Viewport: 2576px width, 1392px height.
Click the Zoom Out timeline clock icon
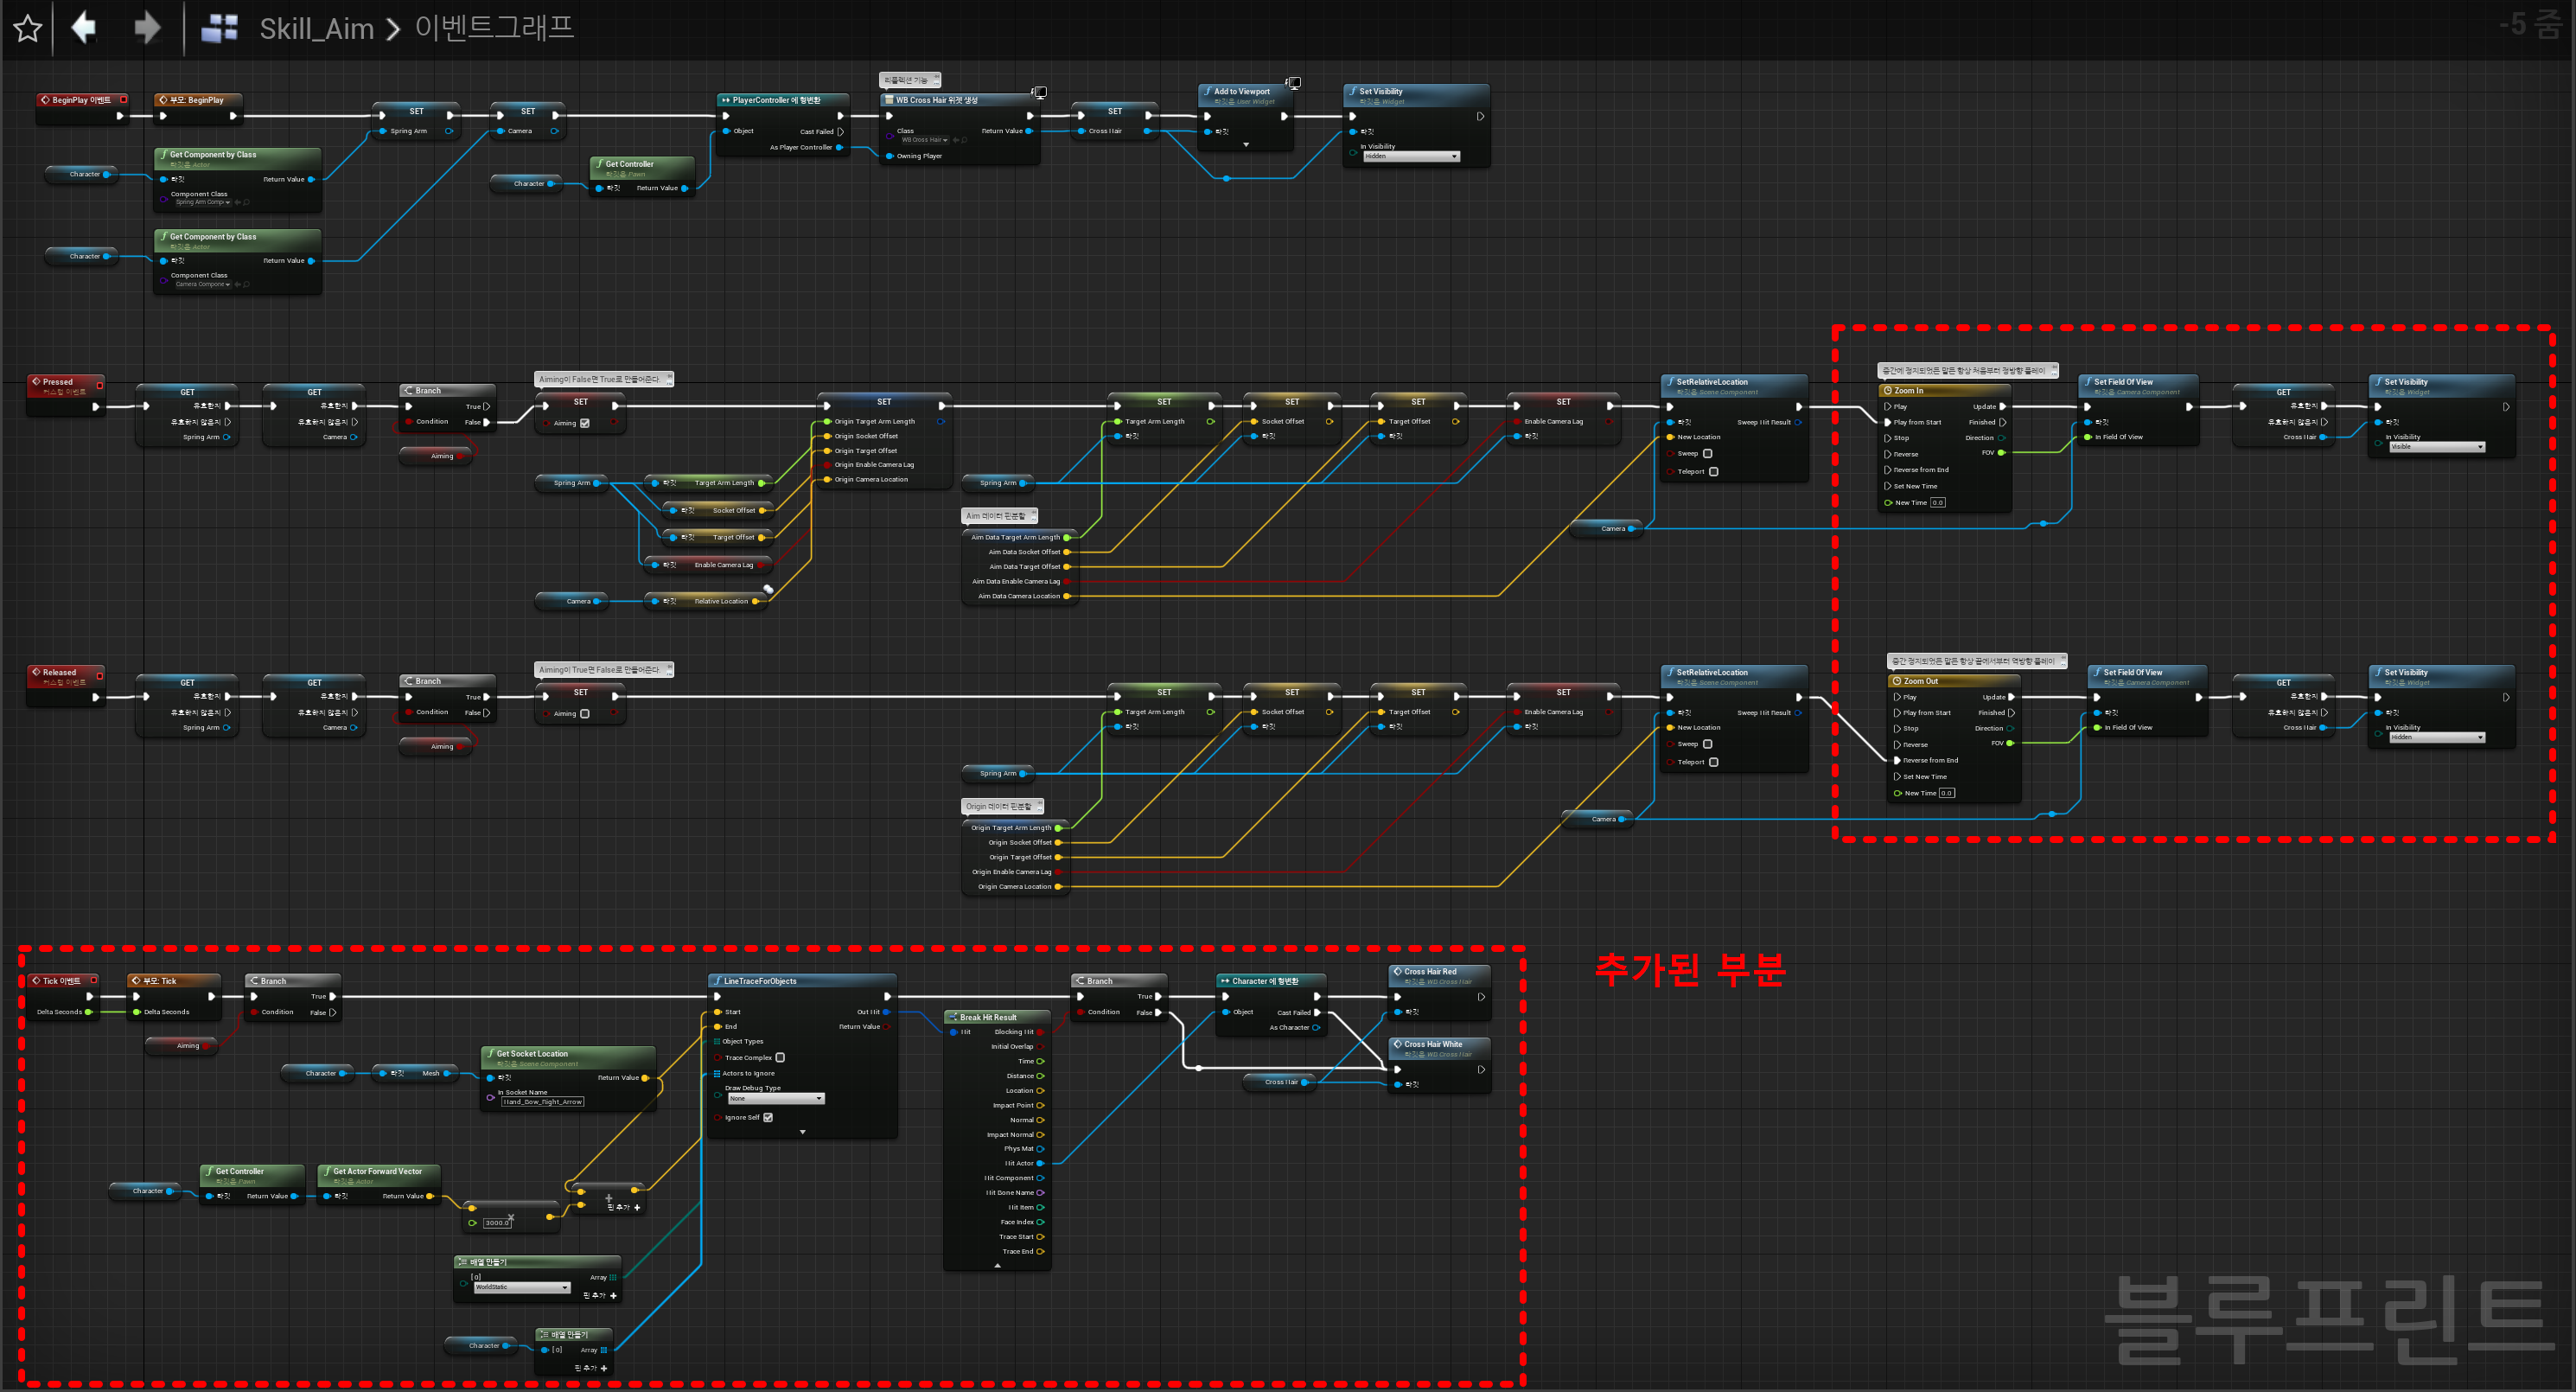pyautogui.click(x=1896, y=681)
